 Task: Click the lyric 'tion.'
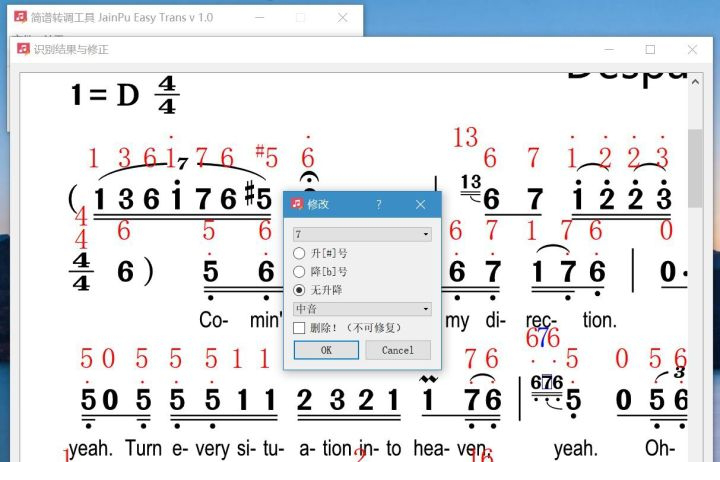pos(600,320)
